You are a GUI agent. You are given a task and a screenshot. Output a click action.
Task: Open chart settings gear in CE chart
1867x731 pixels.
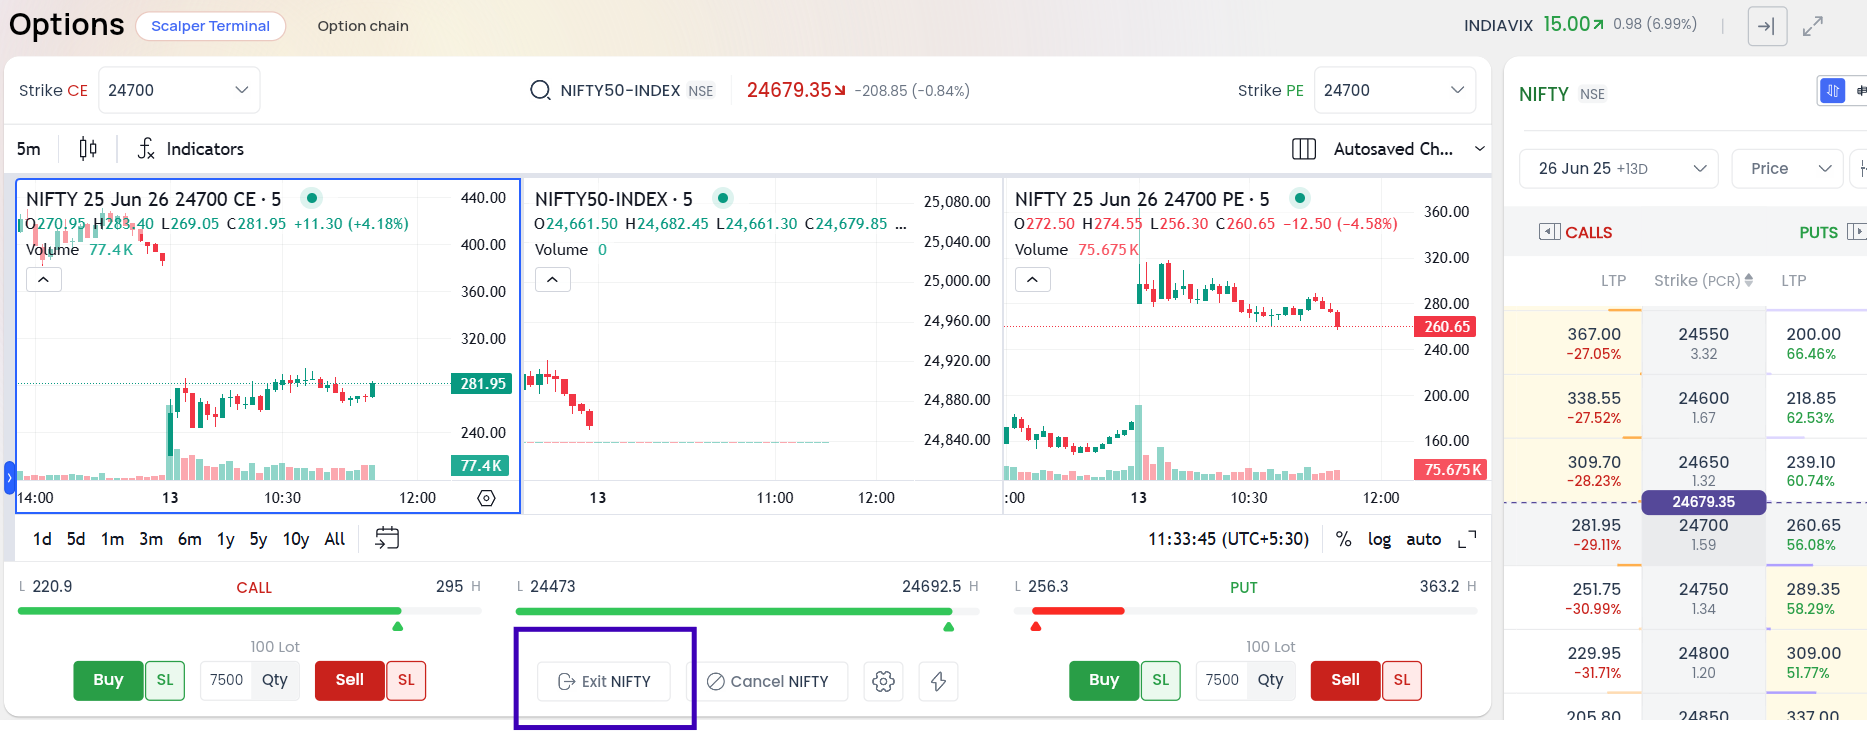point(487,498)
